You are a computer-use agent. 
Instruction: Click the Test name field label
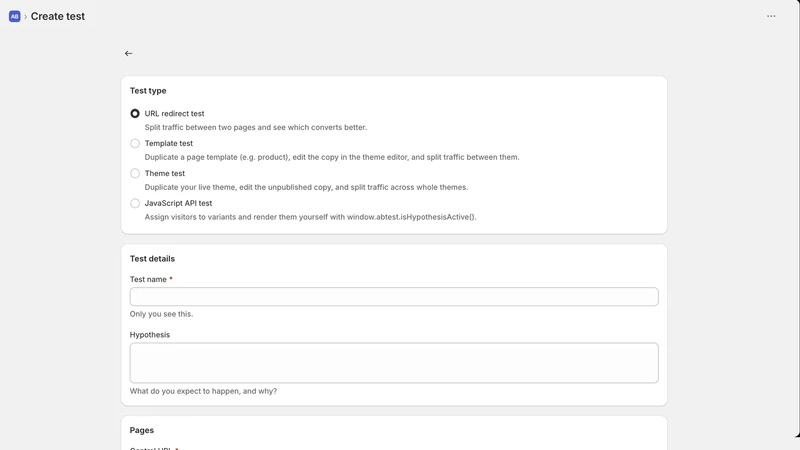(148, 280)
